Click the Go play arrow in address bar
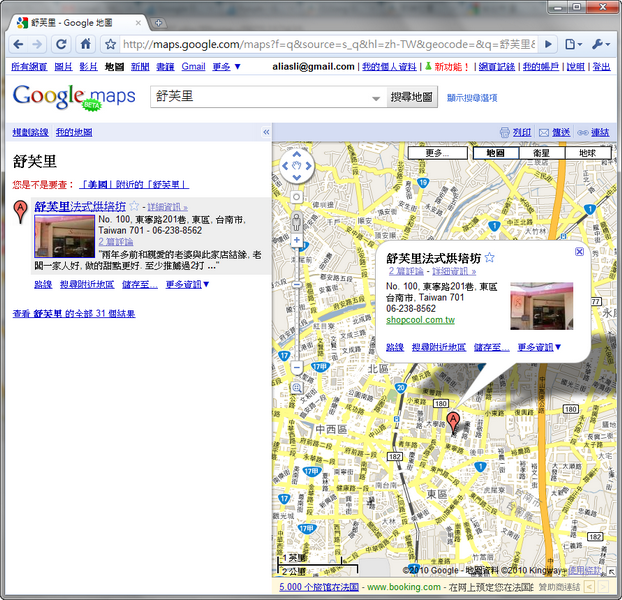 [x=549, y=44]
